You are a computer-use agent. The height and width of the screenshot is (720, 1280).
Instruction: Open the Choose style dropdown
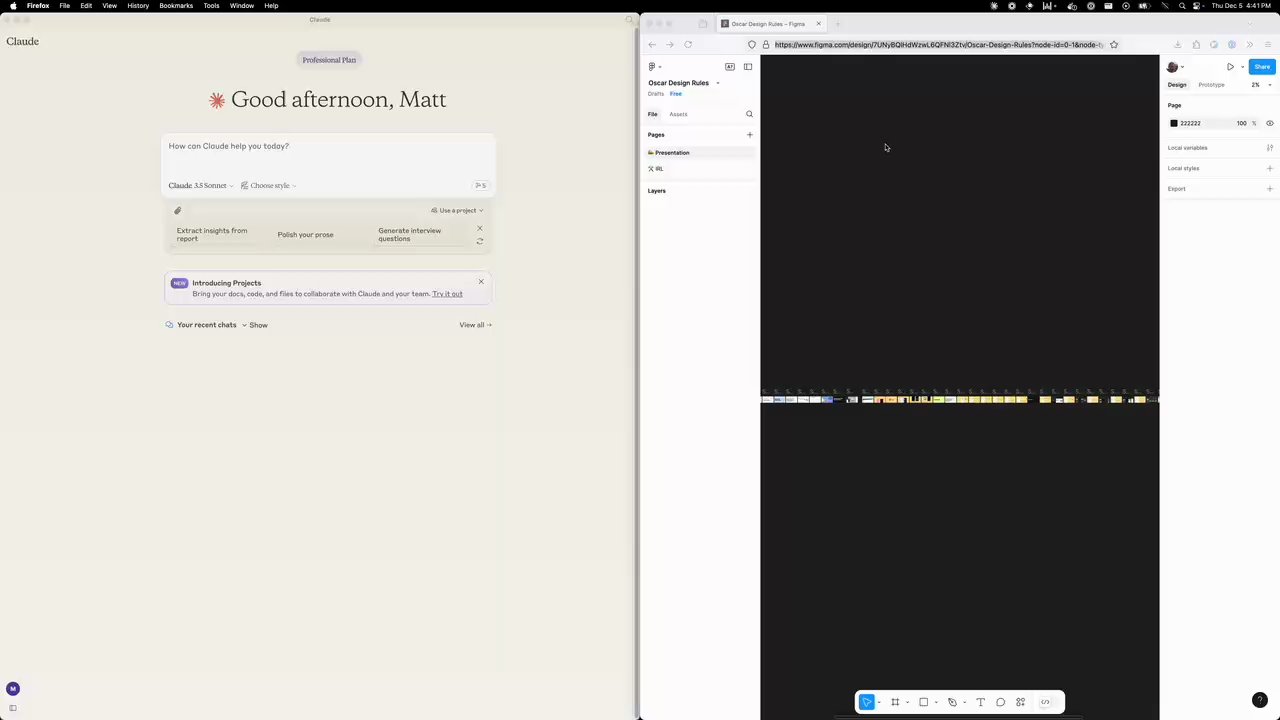(269, 186)
